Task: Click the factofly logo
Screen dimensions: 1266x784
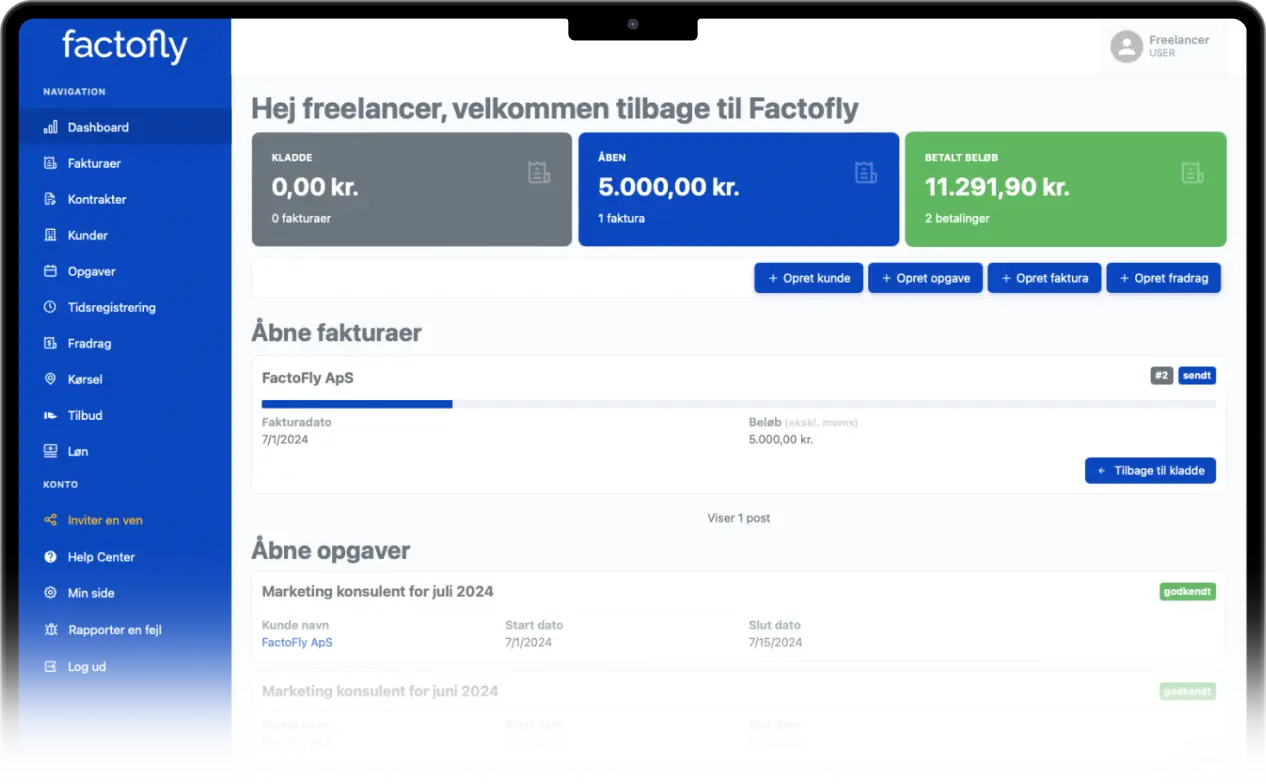Action: tap(124, 46)
